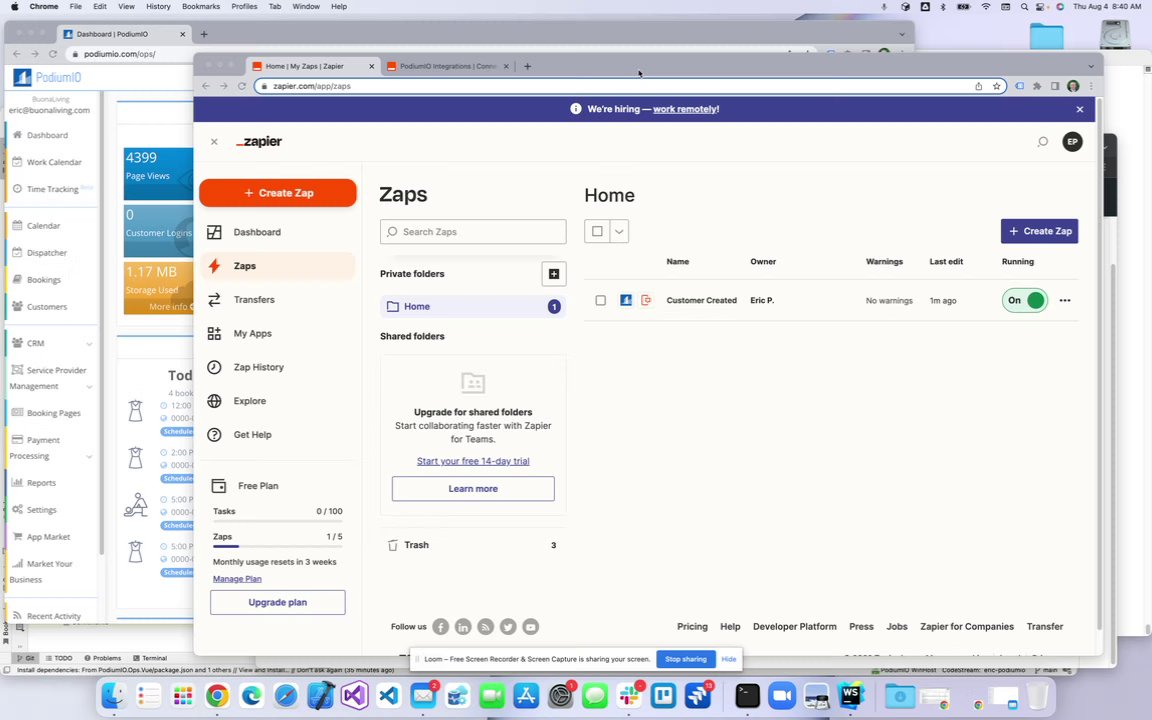The image size is (1152, 720).
Task: Open the History menu in menu bar
Action: click(x=158, y=7)
